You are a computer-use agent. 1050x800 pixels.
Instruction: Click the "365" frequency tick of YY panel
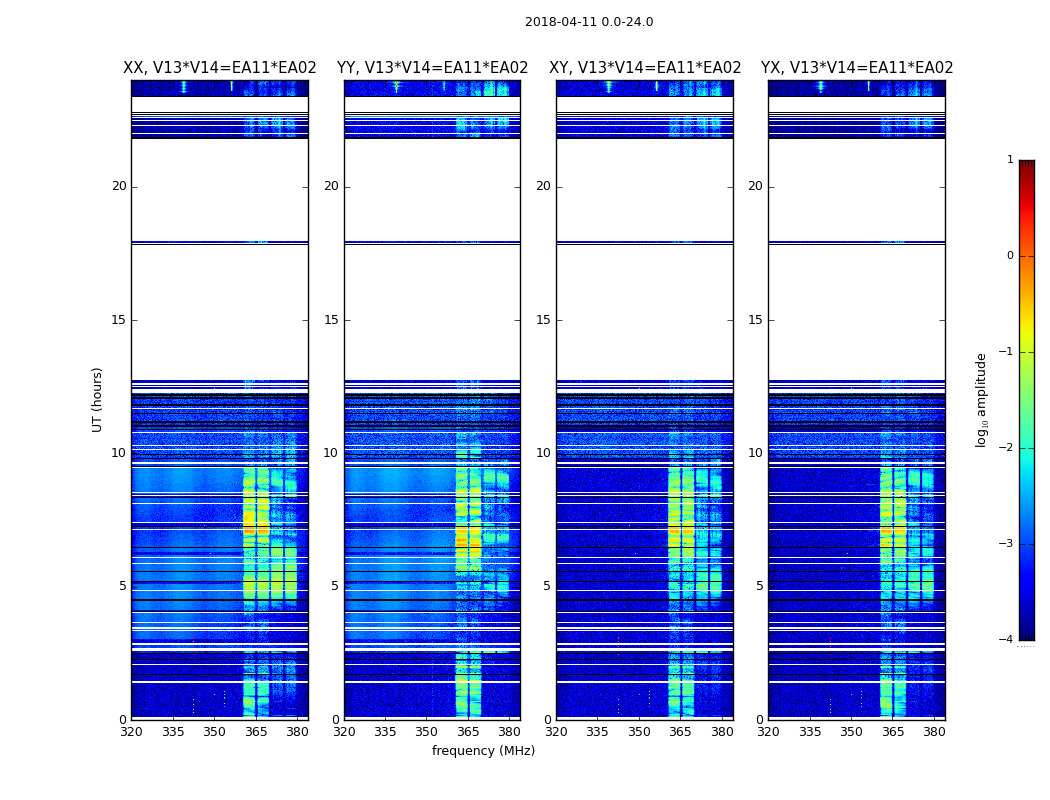click(468, 732)
